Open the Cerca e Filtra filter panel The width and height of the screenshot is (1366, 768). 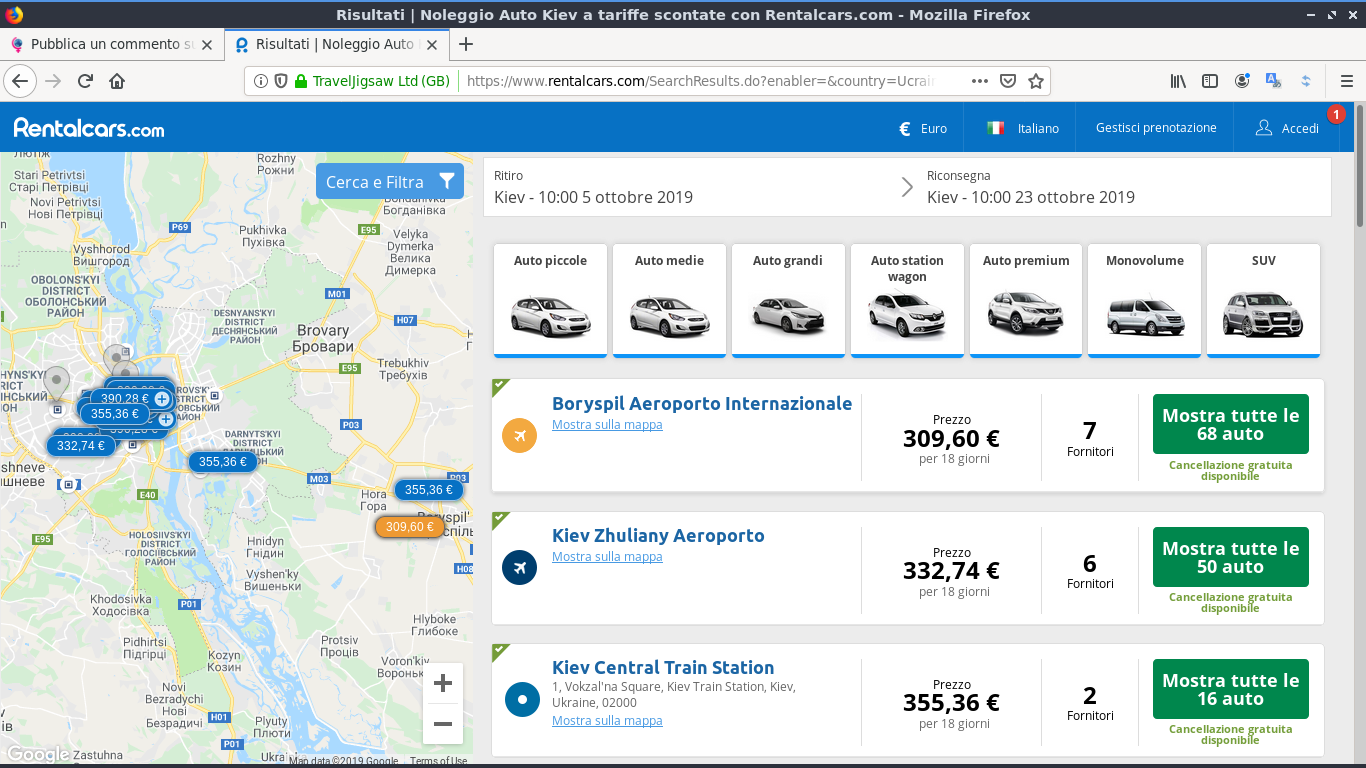(x=390, y=182)
